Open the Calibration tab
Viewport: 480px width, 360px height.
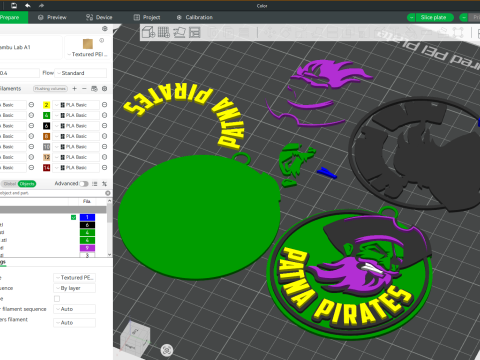(194, 17)
